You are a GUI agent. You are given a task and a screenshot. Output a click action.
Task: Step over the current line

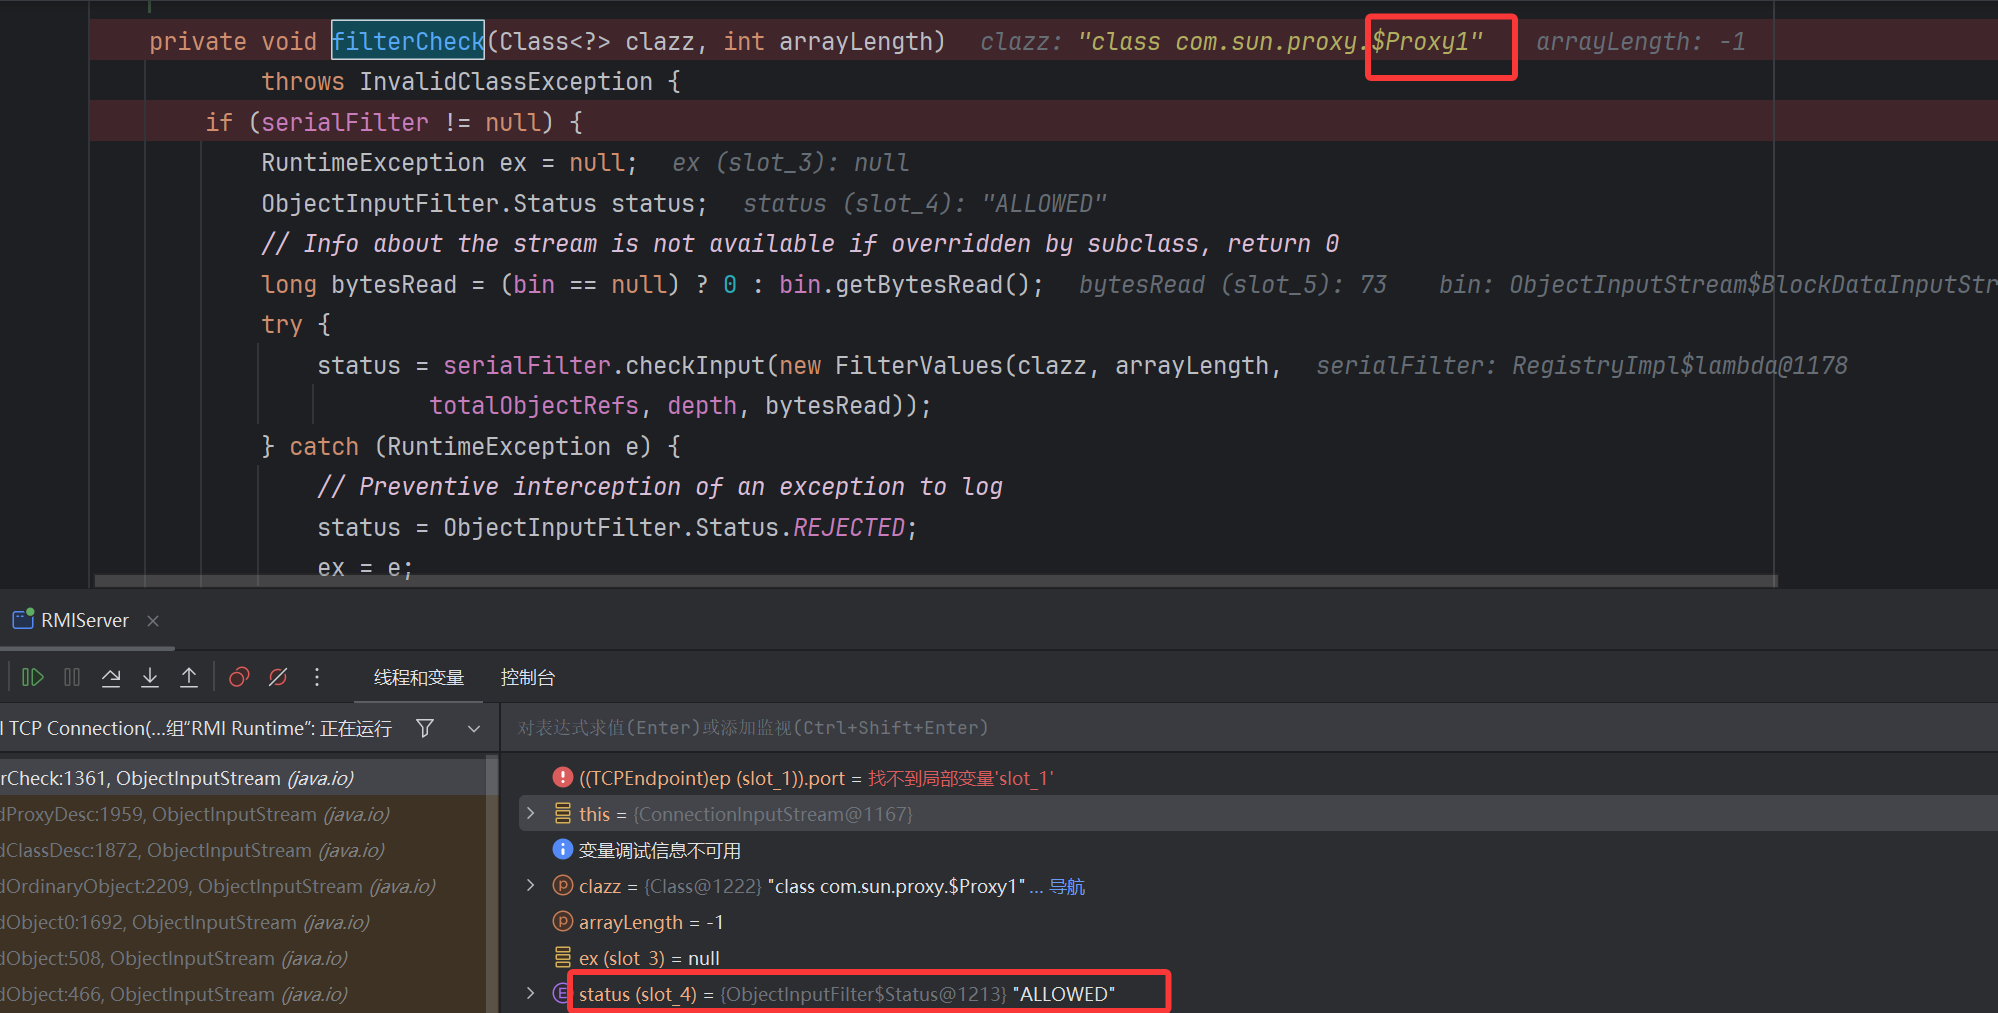tap(111, 678)
